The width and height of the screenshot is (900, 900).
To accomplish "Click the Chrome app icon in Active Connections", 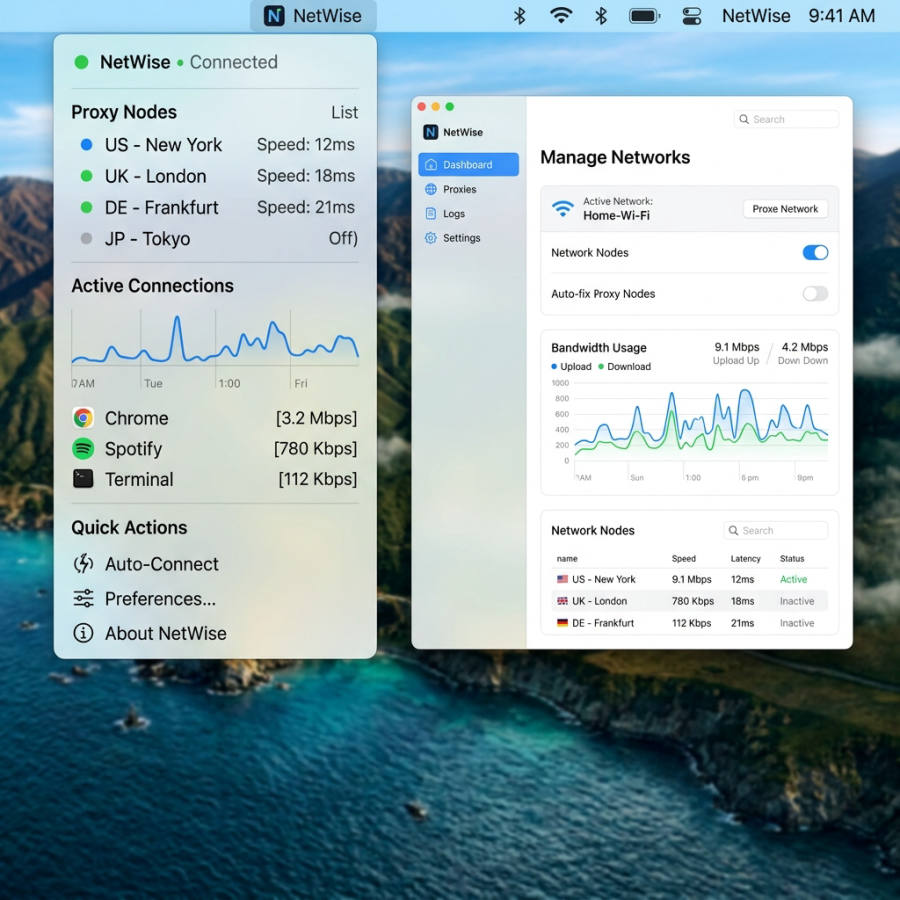I will [83, 418].
